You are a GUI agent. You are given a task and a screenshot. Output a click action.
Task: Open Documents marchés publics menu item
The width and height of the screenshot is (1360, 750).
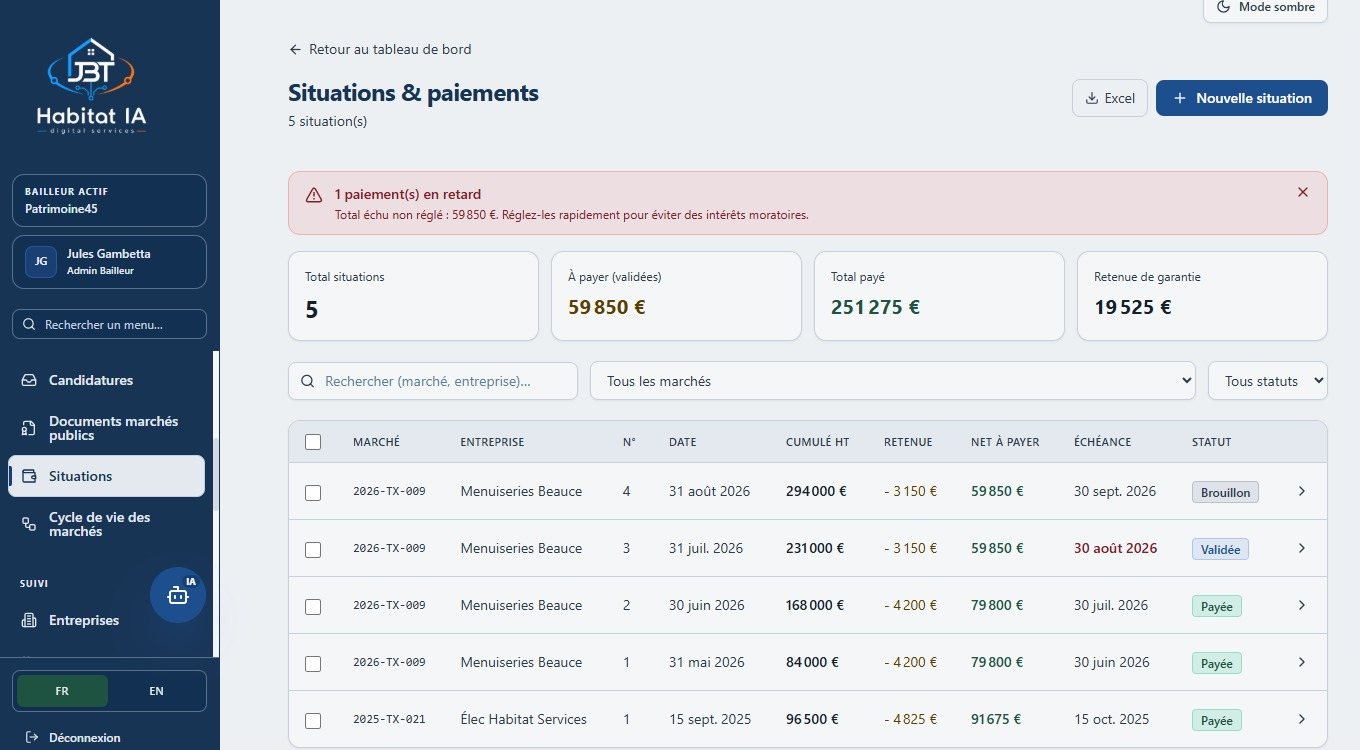pyautogui.click(x=106, y=428)
